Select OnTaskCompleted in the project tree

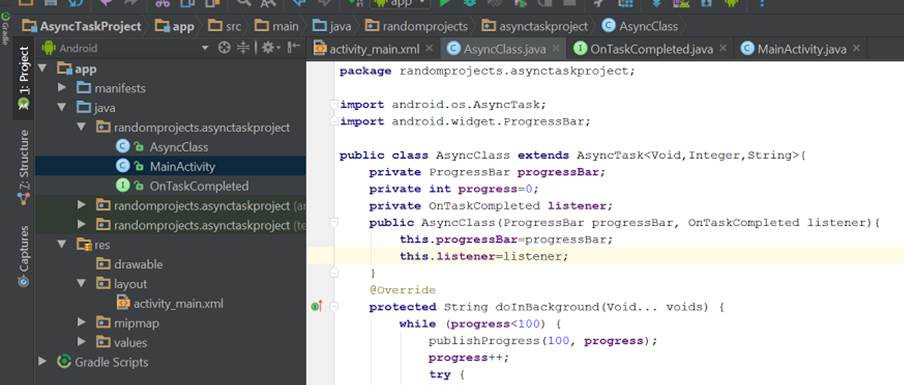(x=199, y=186)
